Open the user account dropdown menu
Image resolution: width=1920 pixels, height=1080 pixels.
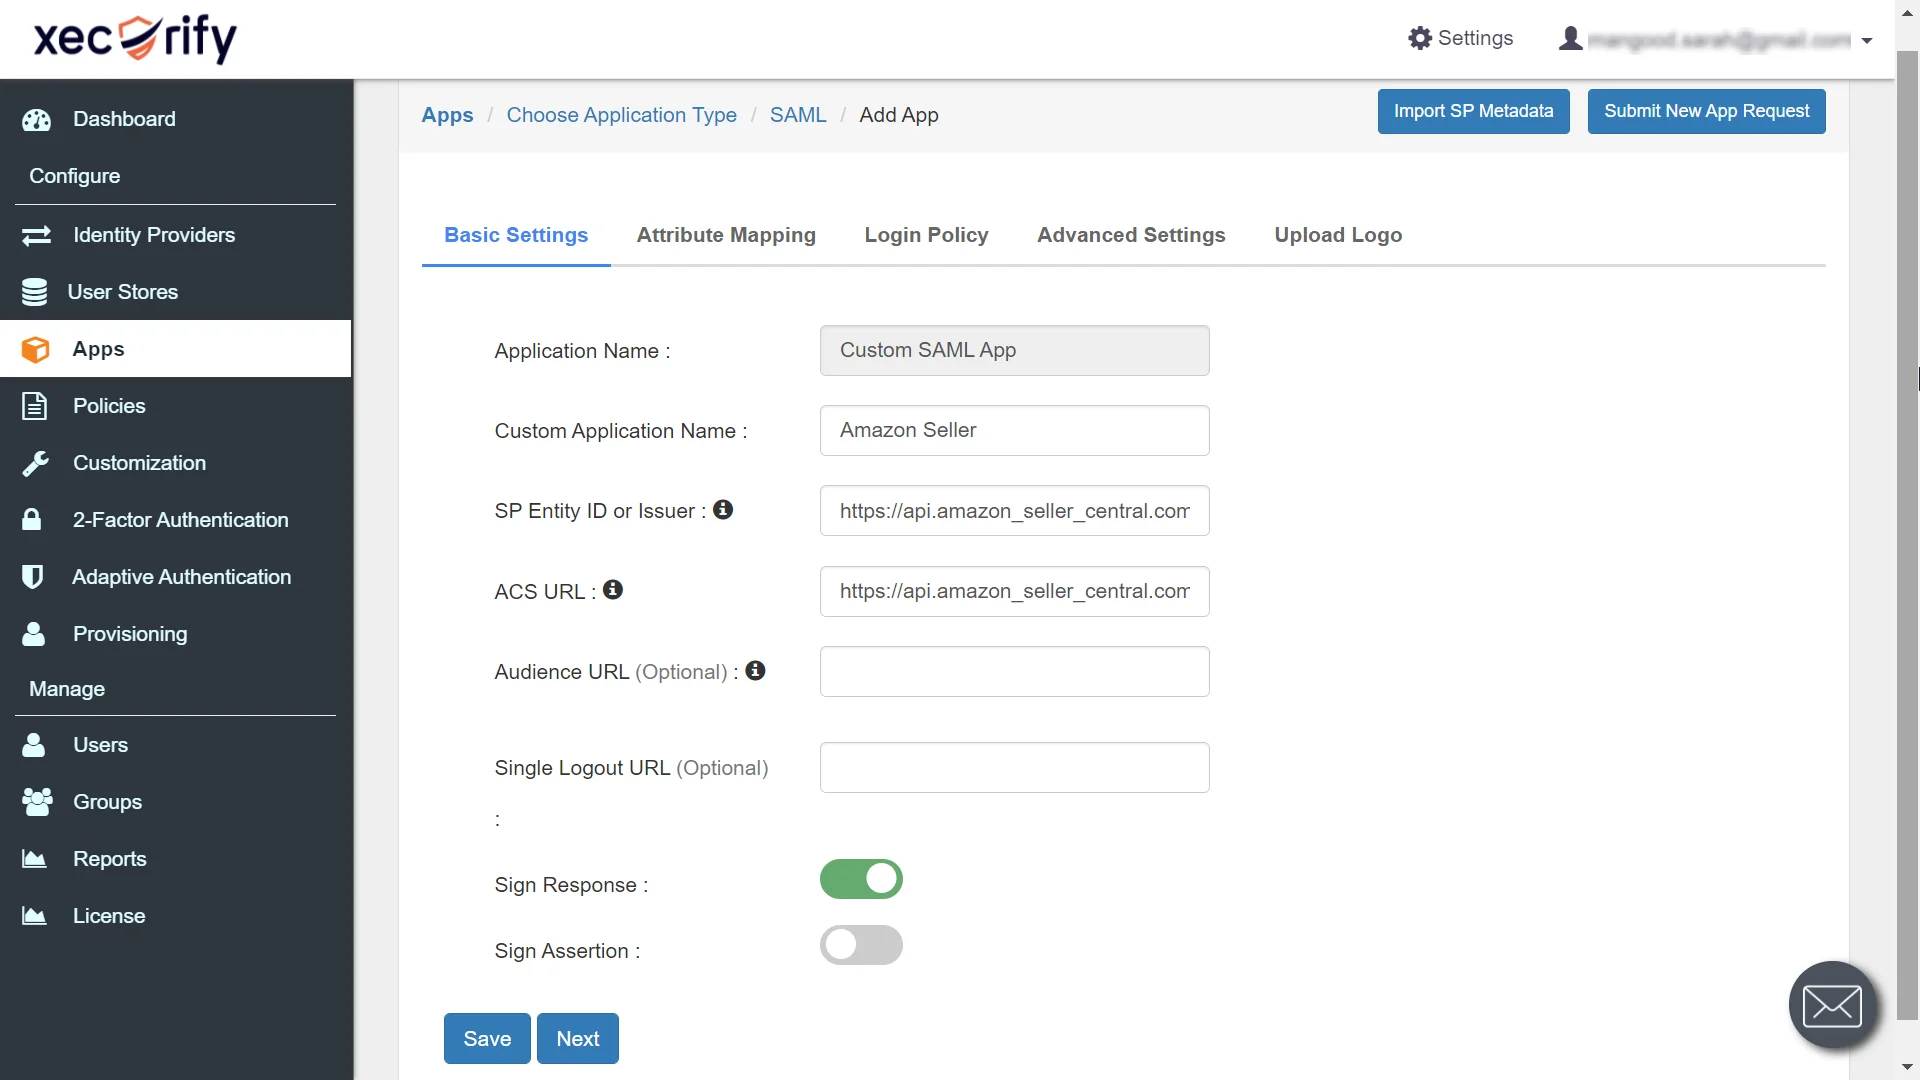(1869, 38)
